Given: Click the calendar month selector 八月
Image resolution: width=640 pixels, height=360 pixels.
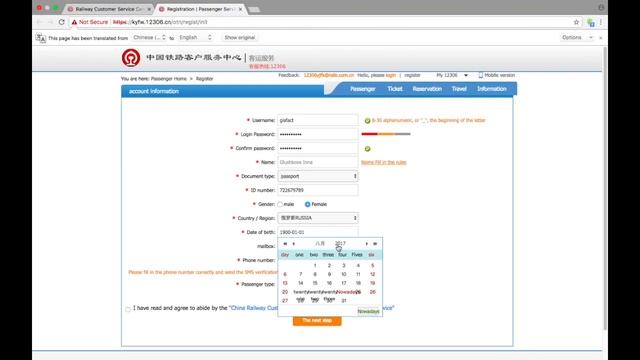Looking at the screenshot, I should [320, 243].
